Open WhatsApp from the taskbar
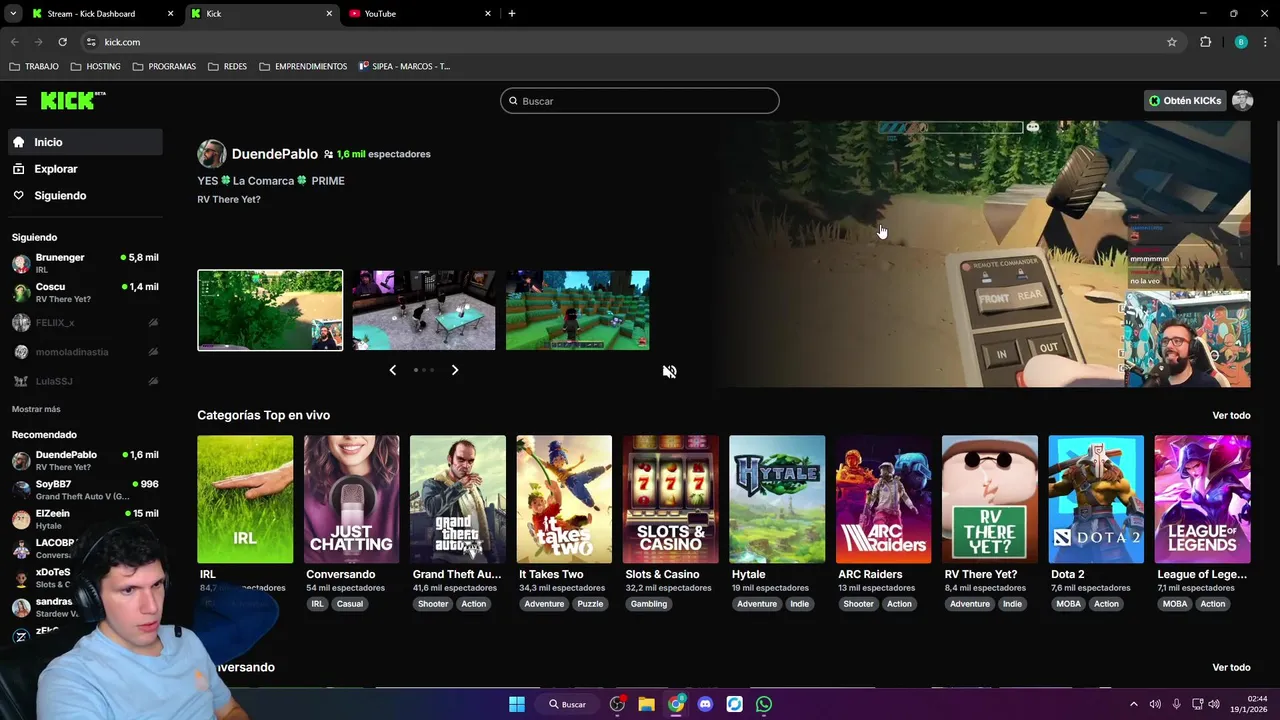This screenshot has width=1280, height=720. 764,704
